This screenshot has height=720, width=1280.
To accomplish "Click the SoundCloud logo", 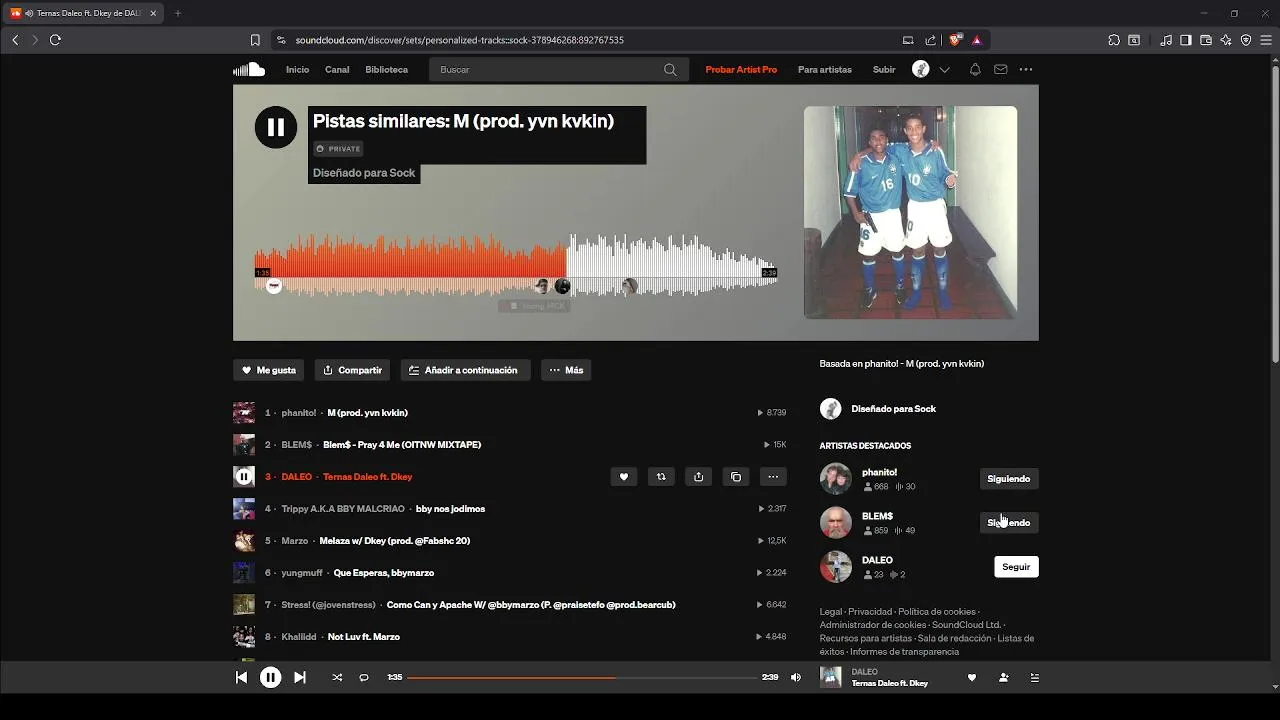I will (x=249, y=69).
